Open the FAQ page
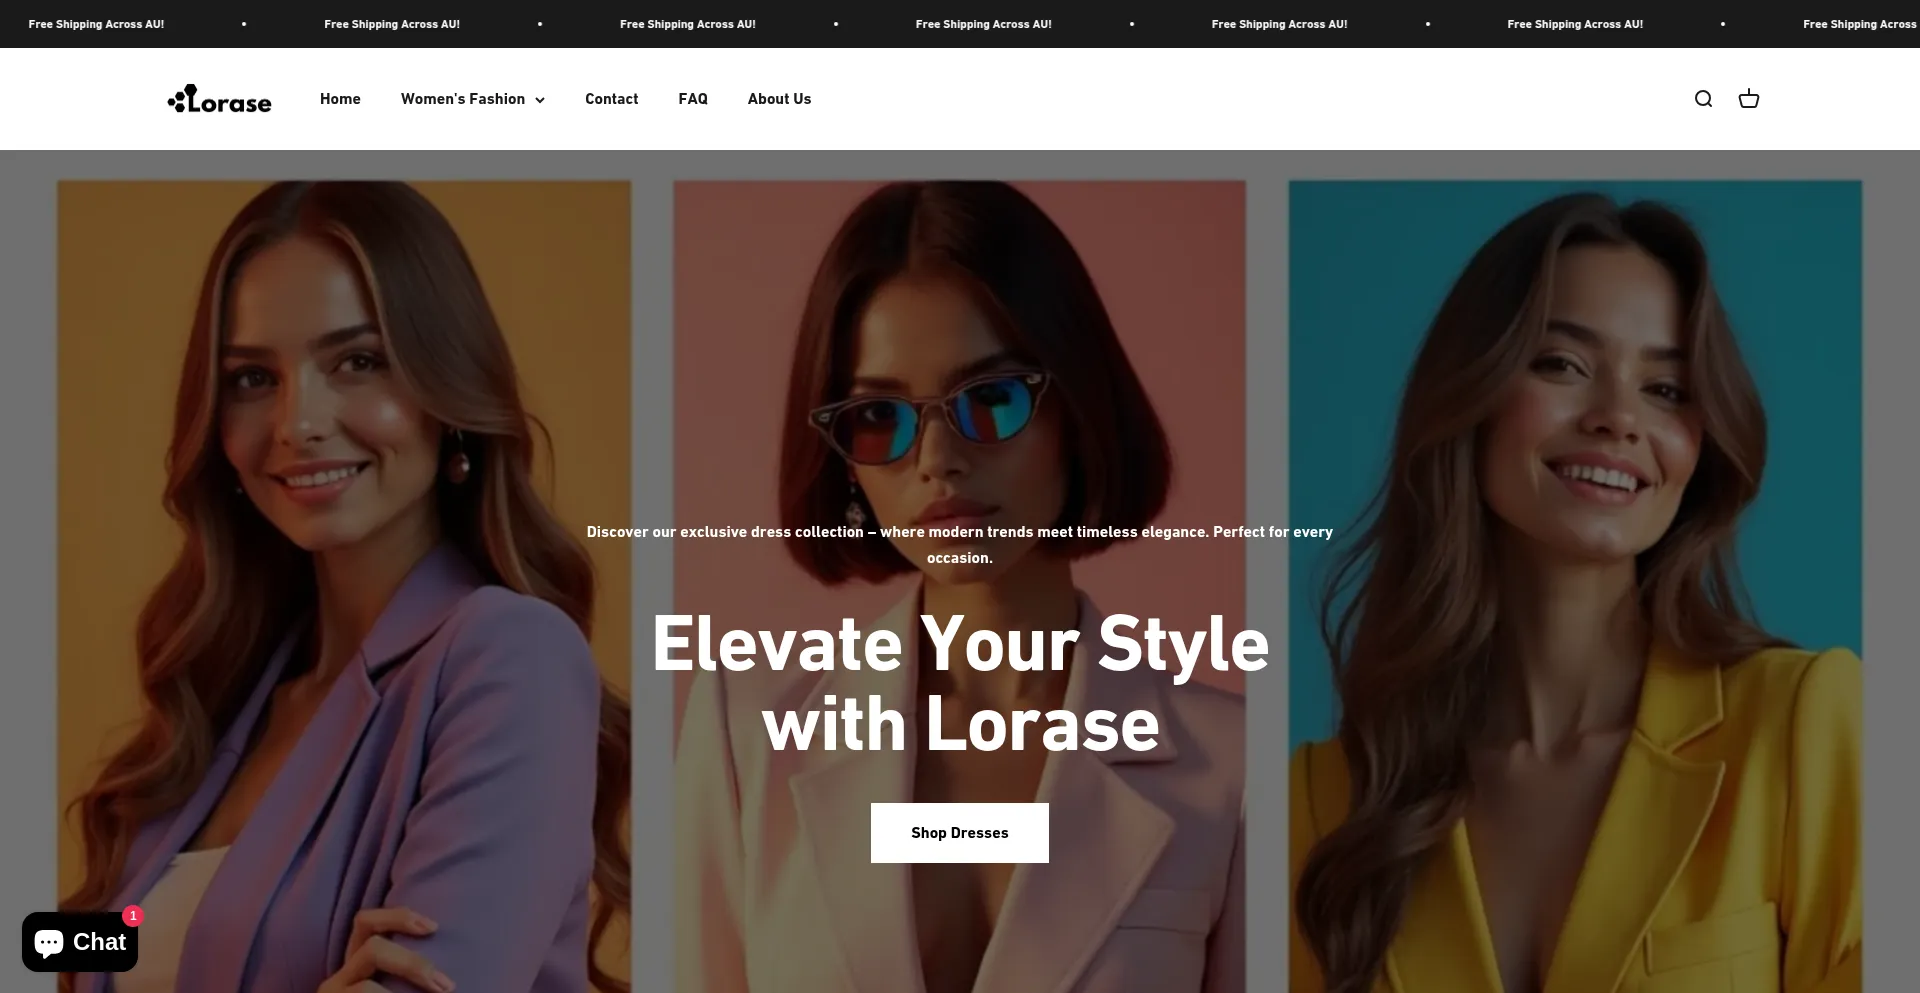The width and height of the screenshot is (1920, 993). coord(693,99)
